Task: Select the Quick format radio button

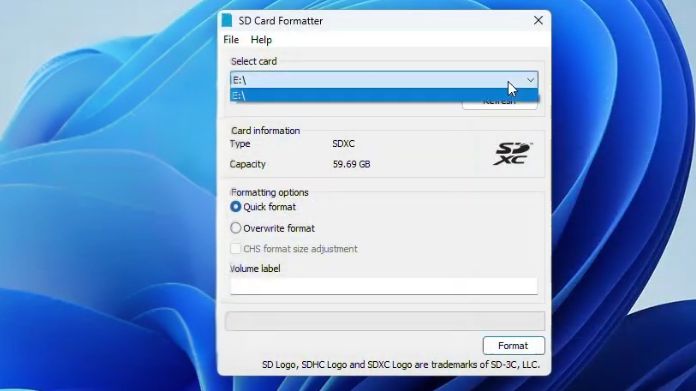Action: [236, 207]
